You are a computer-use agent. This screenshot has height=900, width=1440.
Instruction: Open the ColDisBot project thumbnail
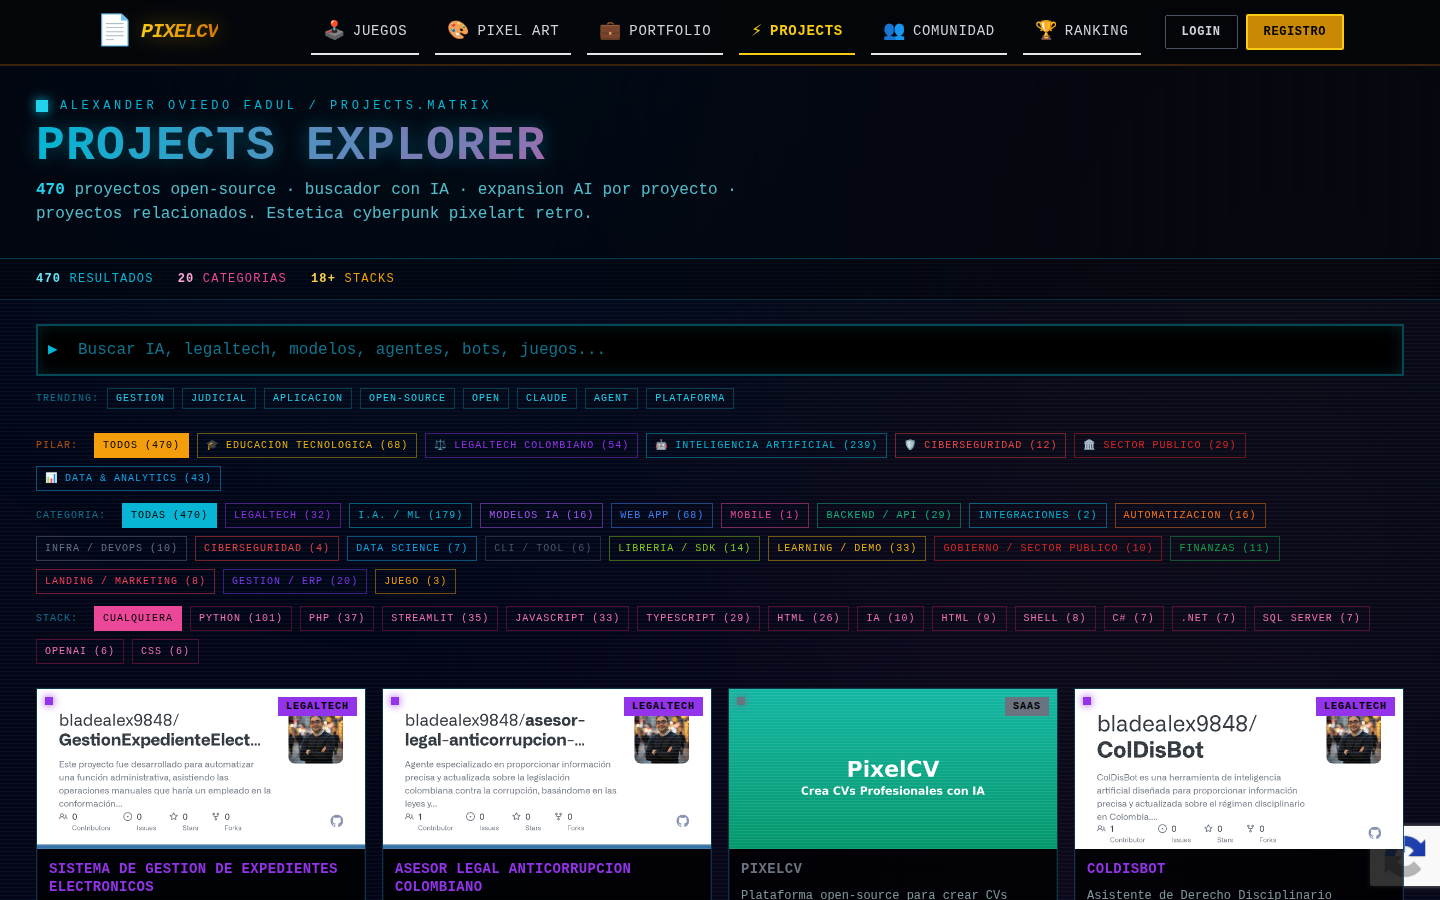(1239, 769)
